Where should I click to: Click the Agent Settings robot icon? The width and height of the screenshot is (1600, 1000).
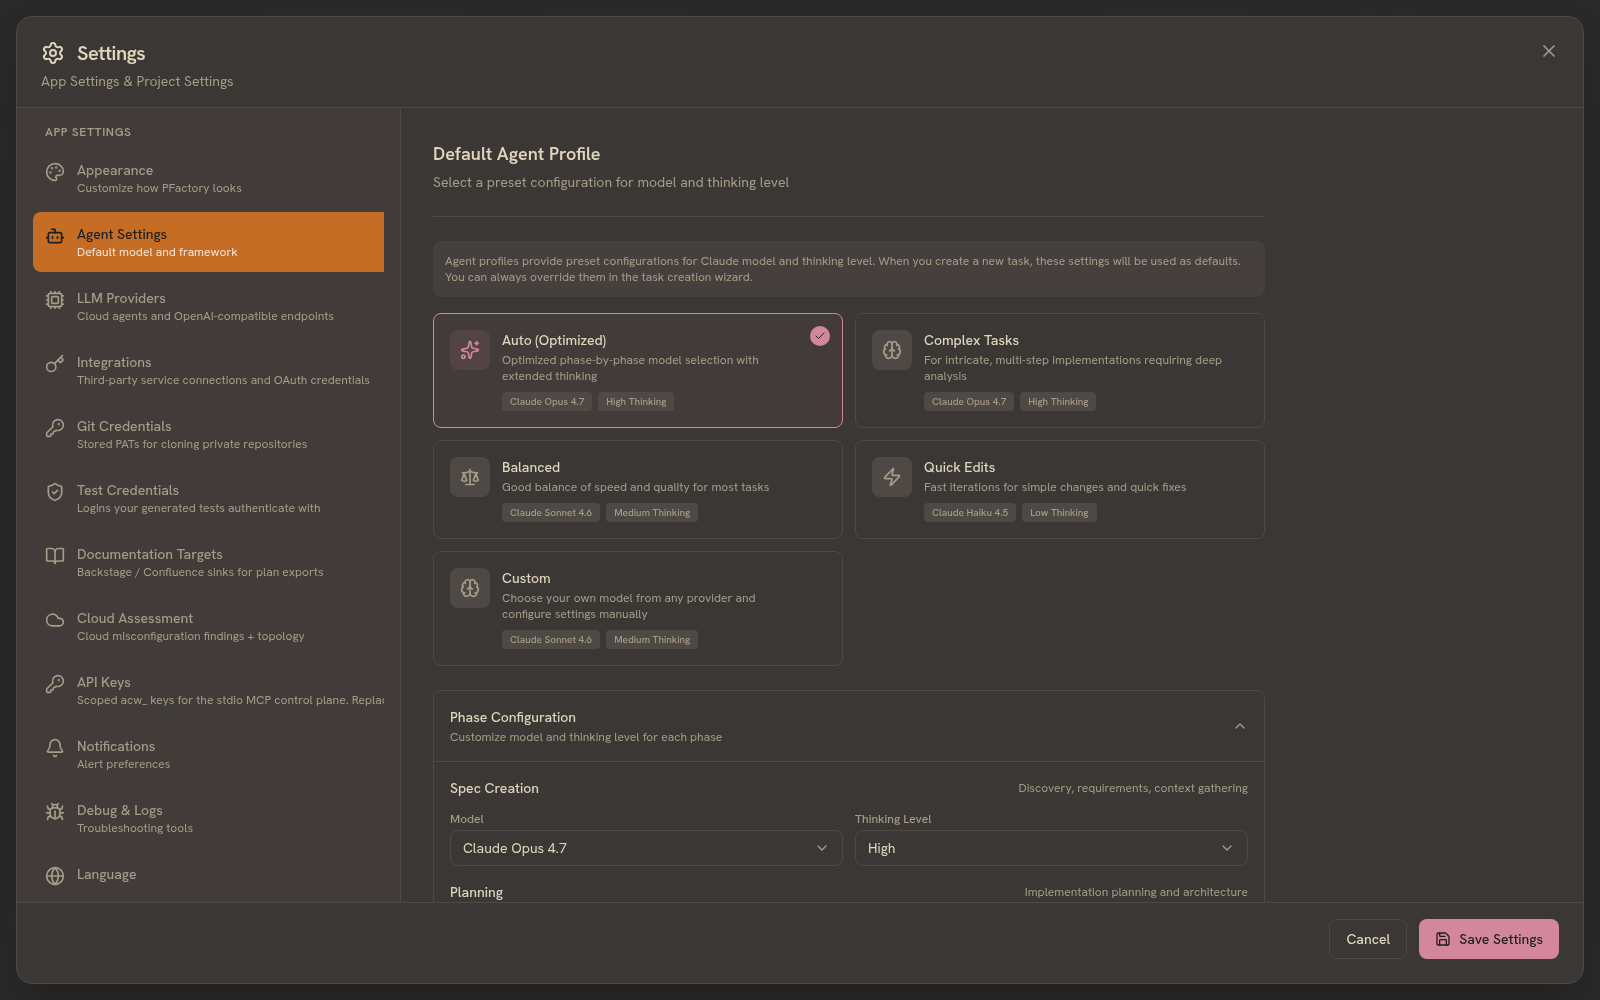click(55, 236)
